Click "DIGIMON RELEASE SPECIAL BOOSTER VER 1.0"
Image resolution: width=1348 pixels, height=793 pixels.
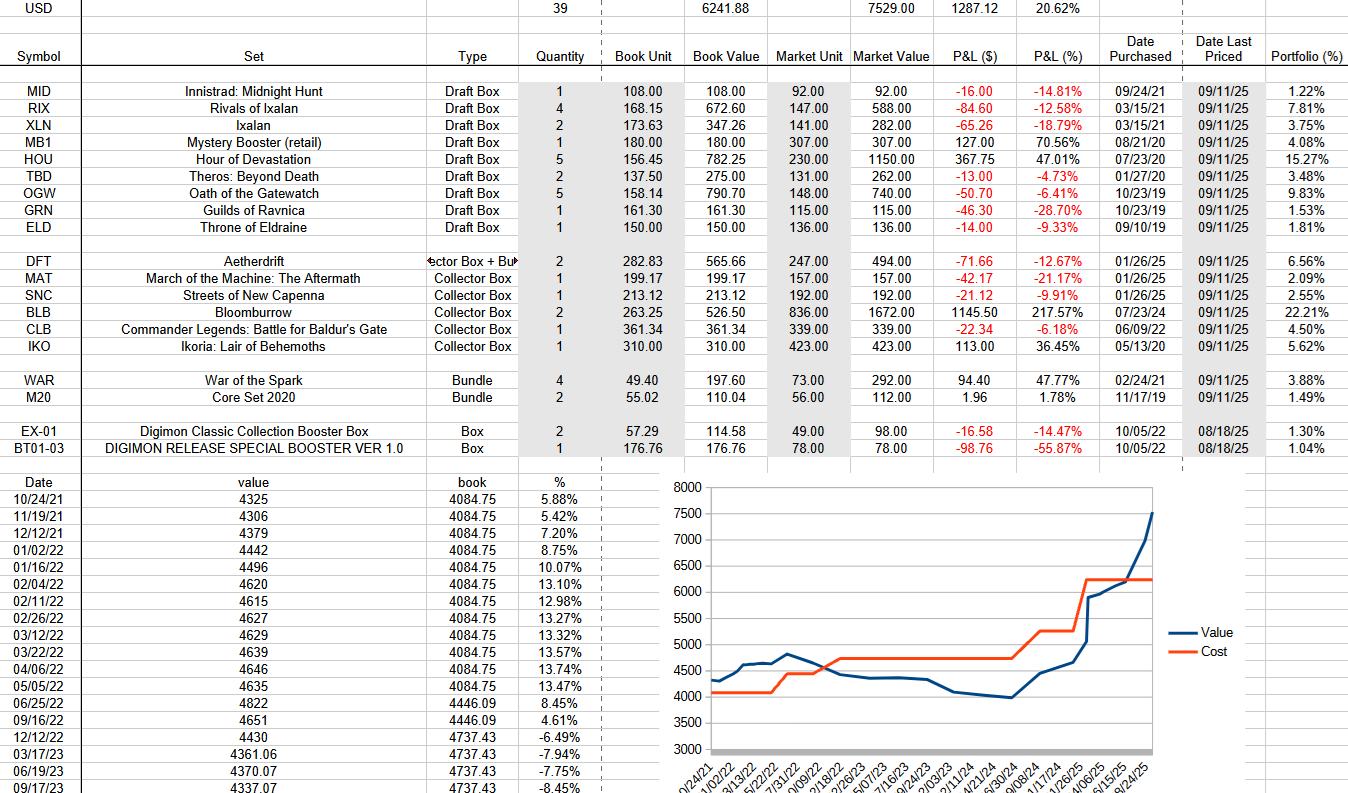pyautogui.click(x=254, y=448)
